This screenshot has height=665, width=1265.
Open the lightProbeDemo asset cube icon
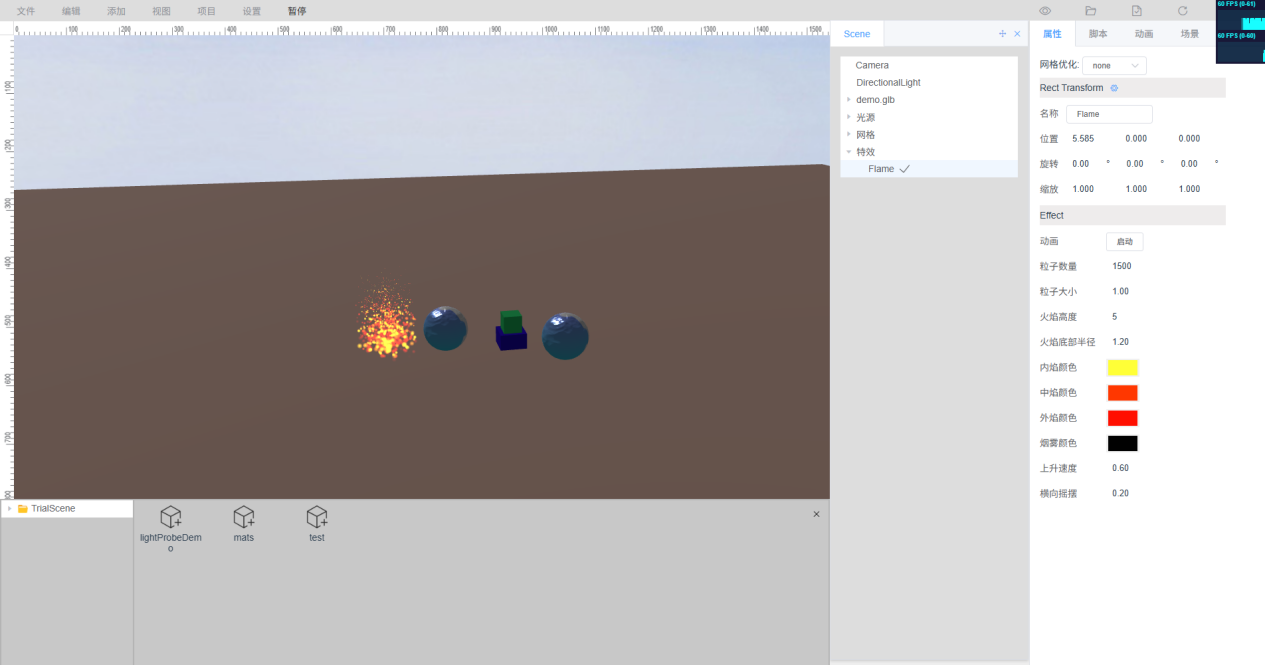(171, 516)
